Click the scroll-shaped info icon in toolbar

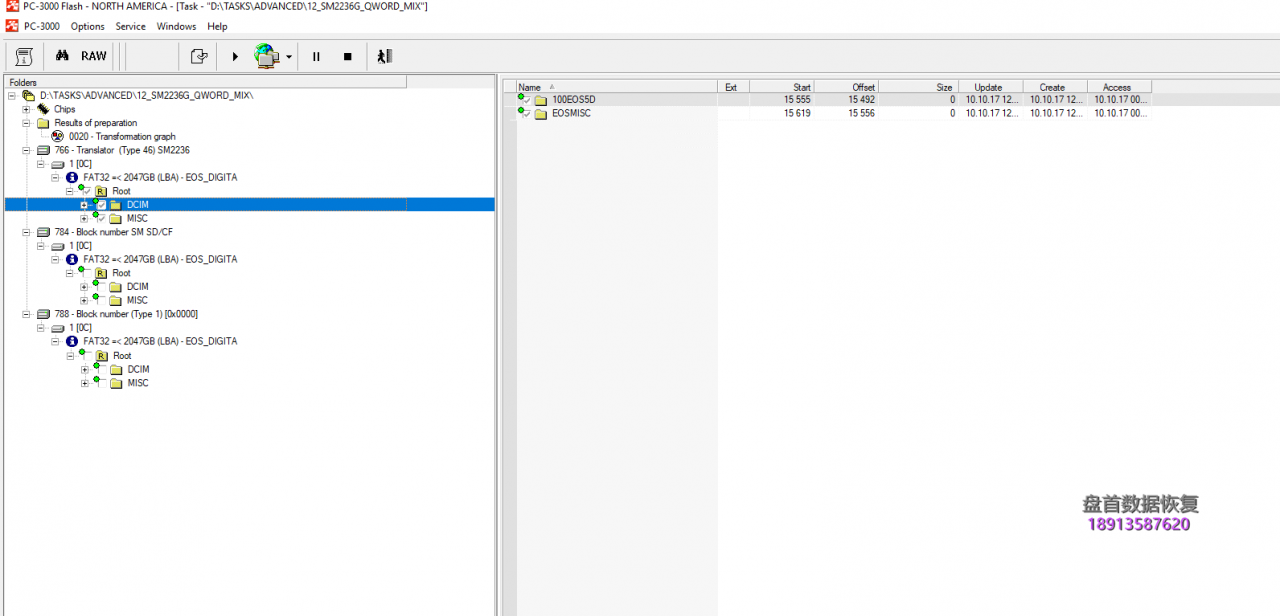pos(25,56)
